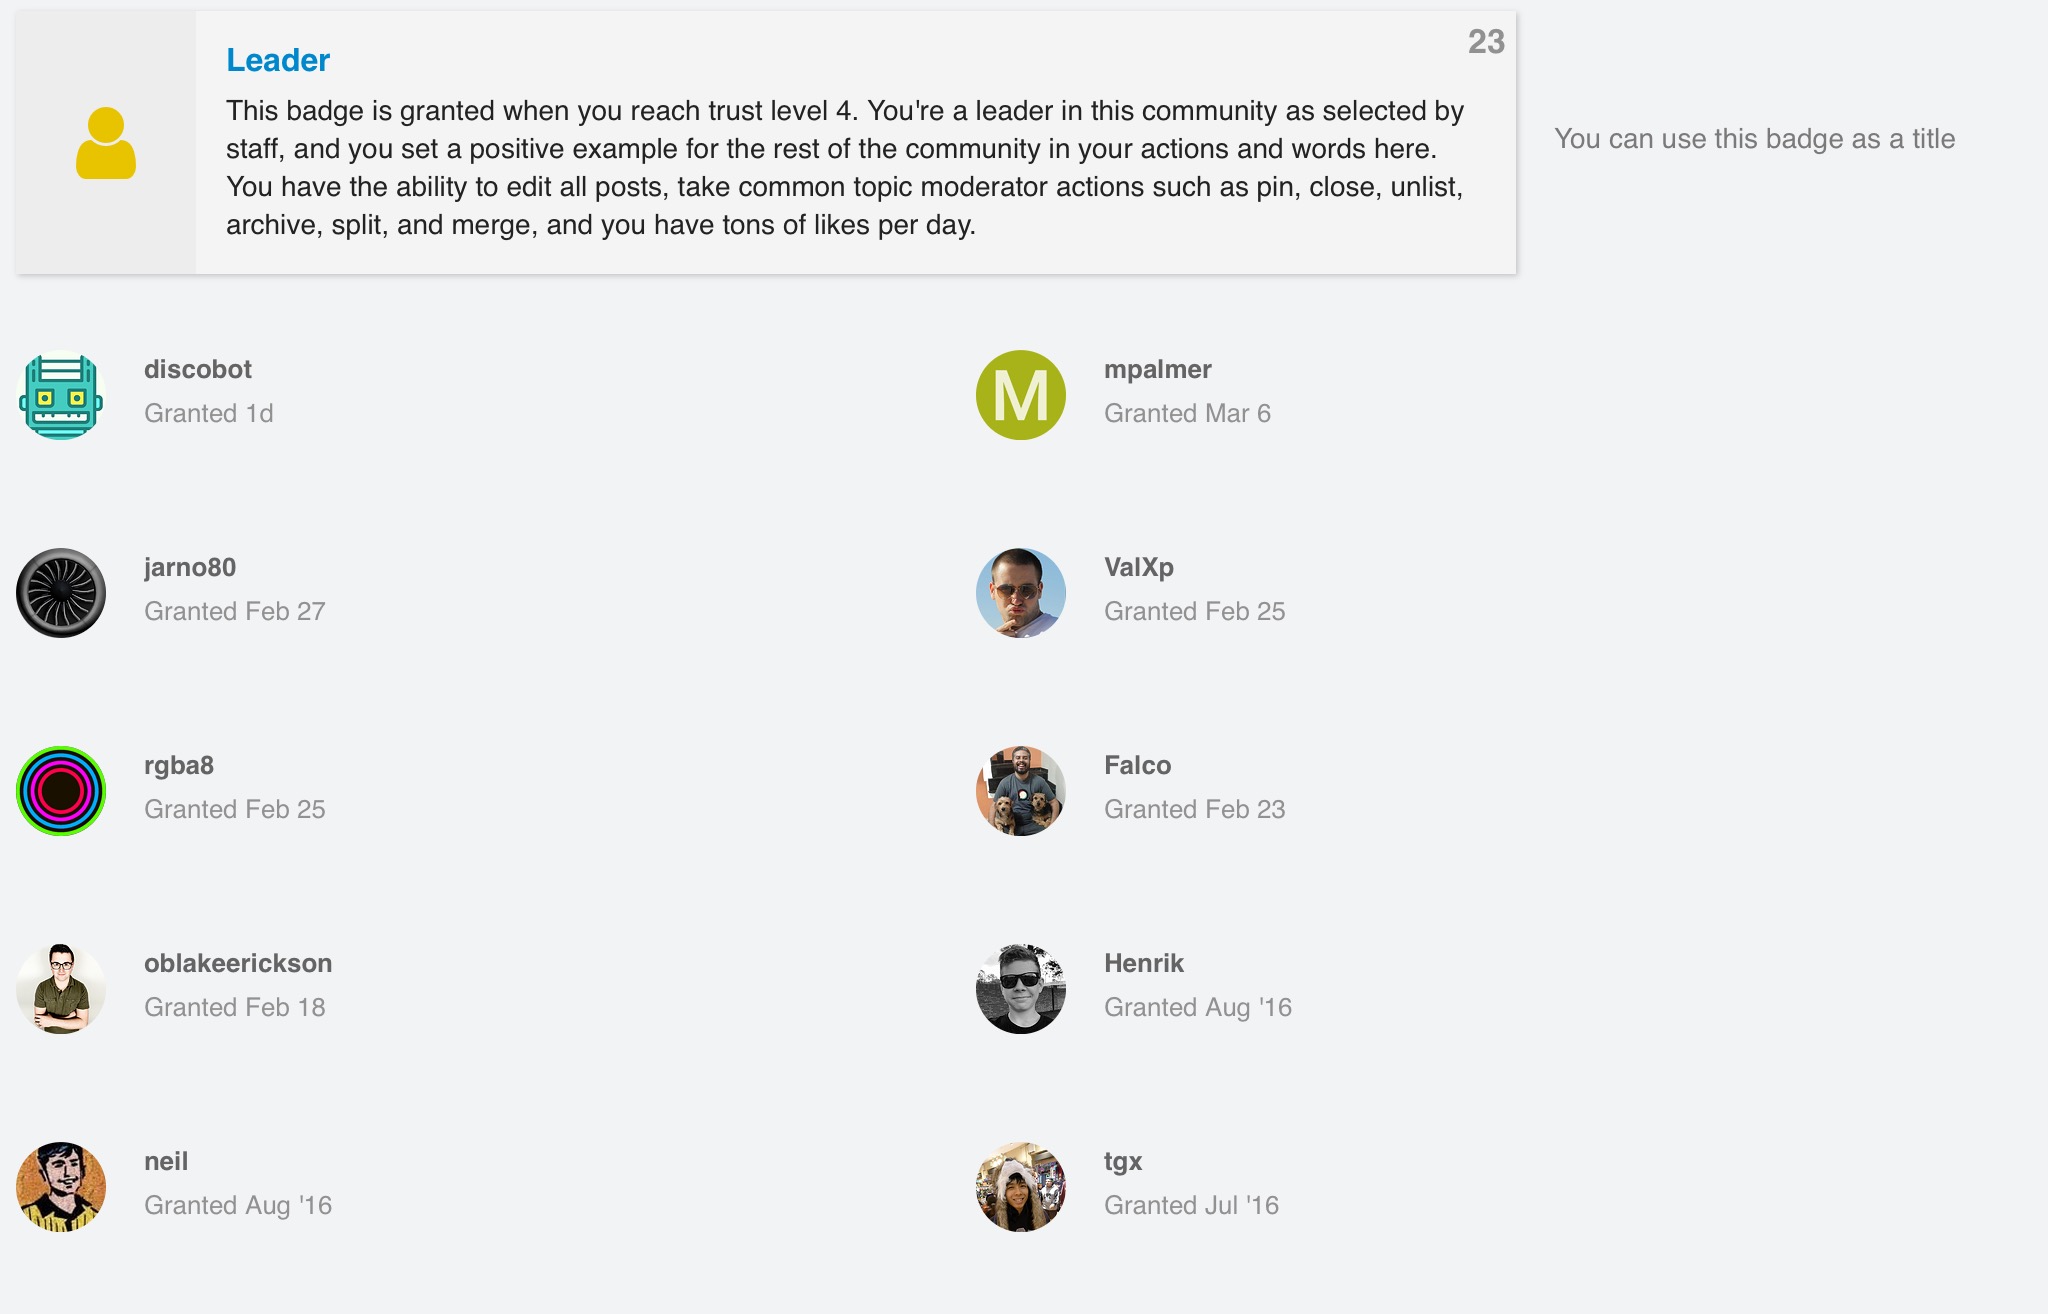Click jarno80's turbine avatar

tap(61, 593)
